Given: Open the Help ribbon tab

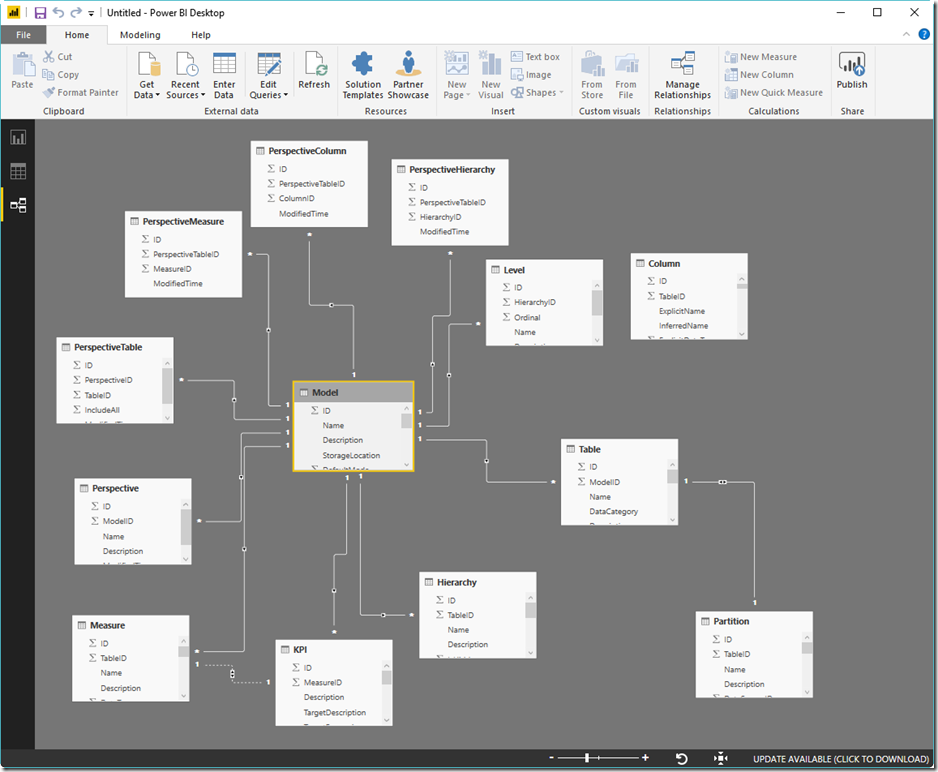Looking at the screenshot, I should (201, 35).
